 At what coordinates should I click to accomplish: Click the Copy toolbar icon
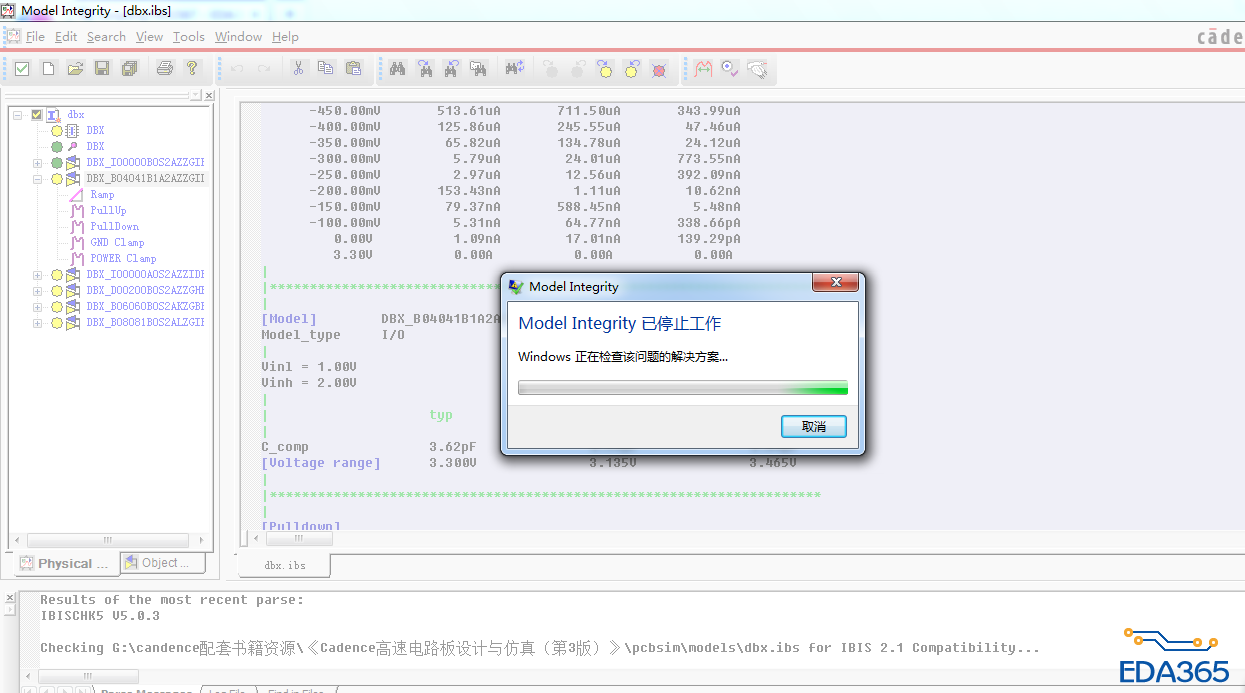(x=325, y=69)
